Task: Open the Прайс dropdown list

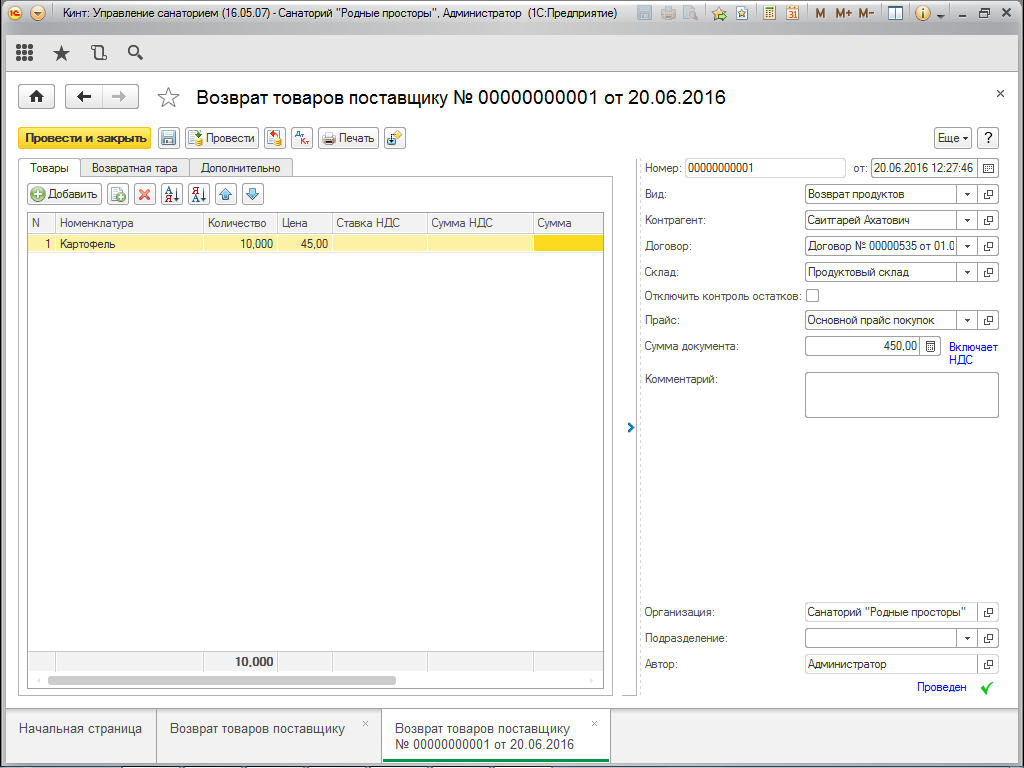Action: [x=967, y=320]
